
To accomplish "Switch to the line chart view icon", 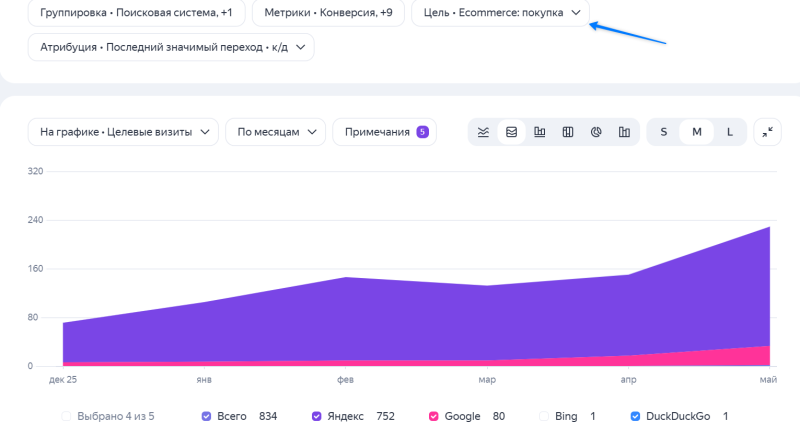I will [x=483, y=132].
